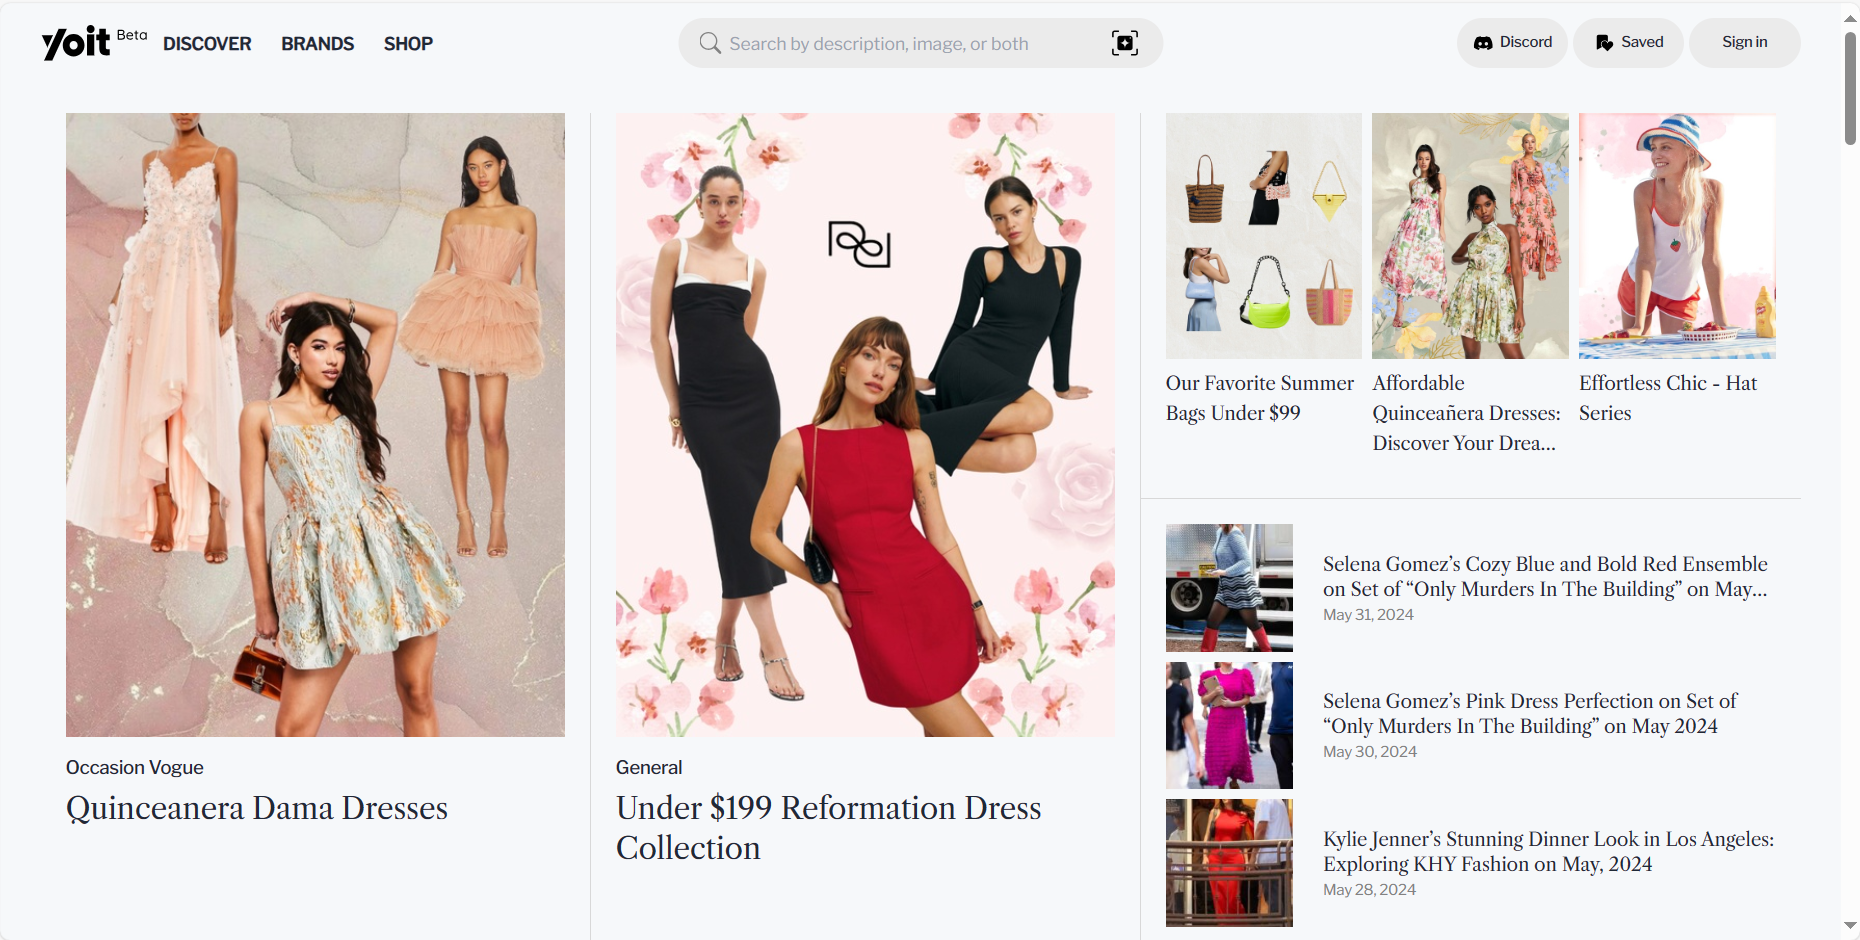
Task: Click the Sign in button
Action: [x=1744, y=43]
